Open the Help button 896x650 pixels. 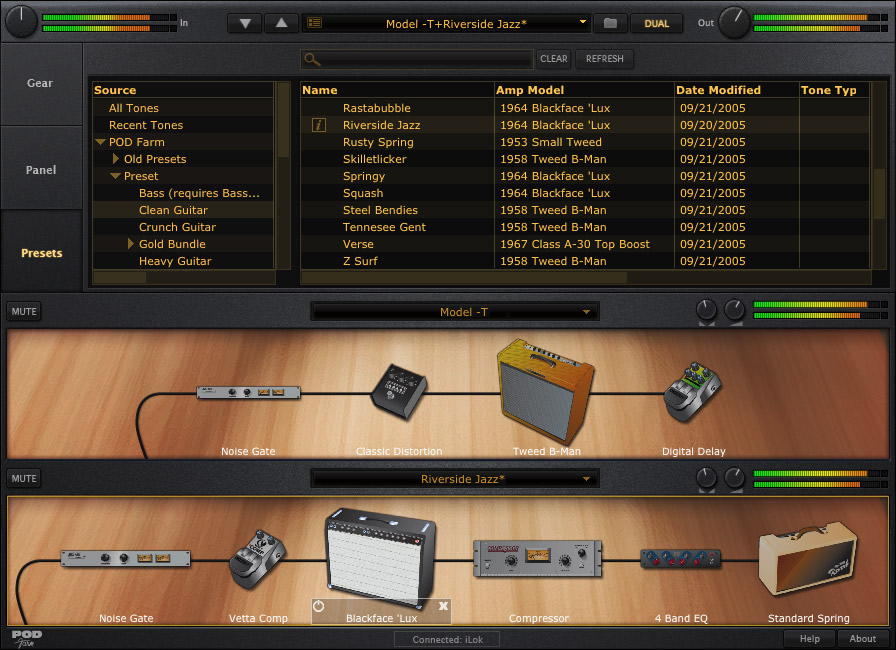[809, 639]
